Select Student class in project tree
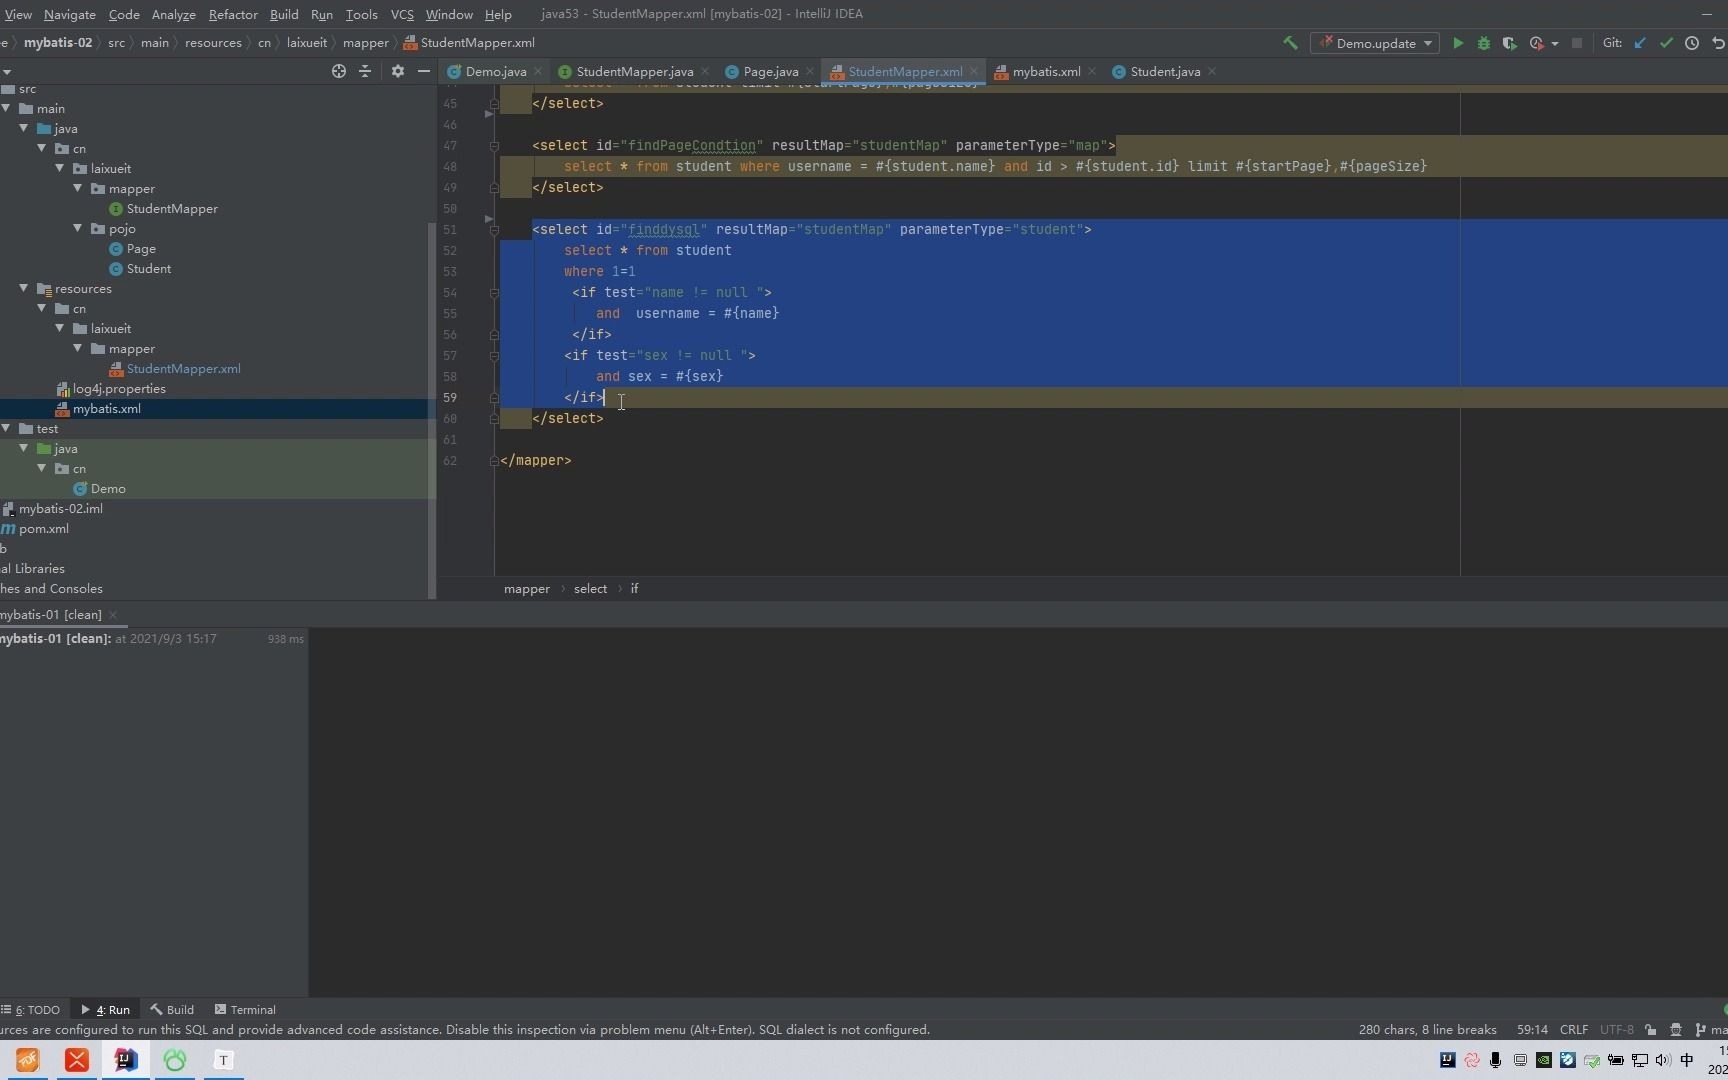This screenshot has width=1728, height=1080. (148, 268)
